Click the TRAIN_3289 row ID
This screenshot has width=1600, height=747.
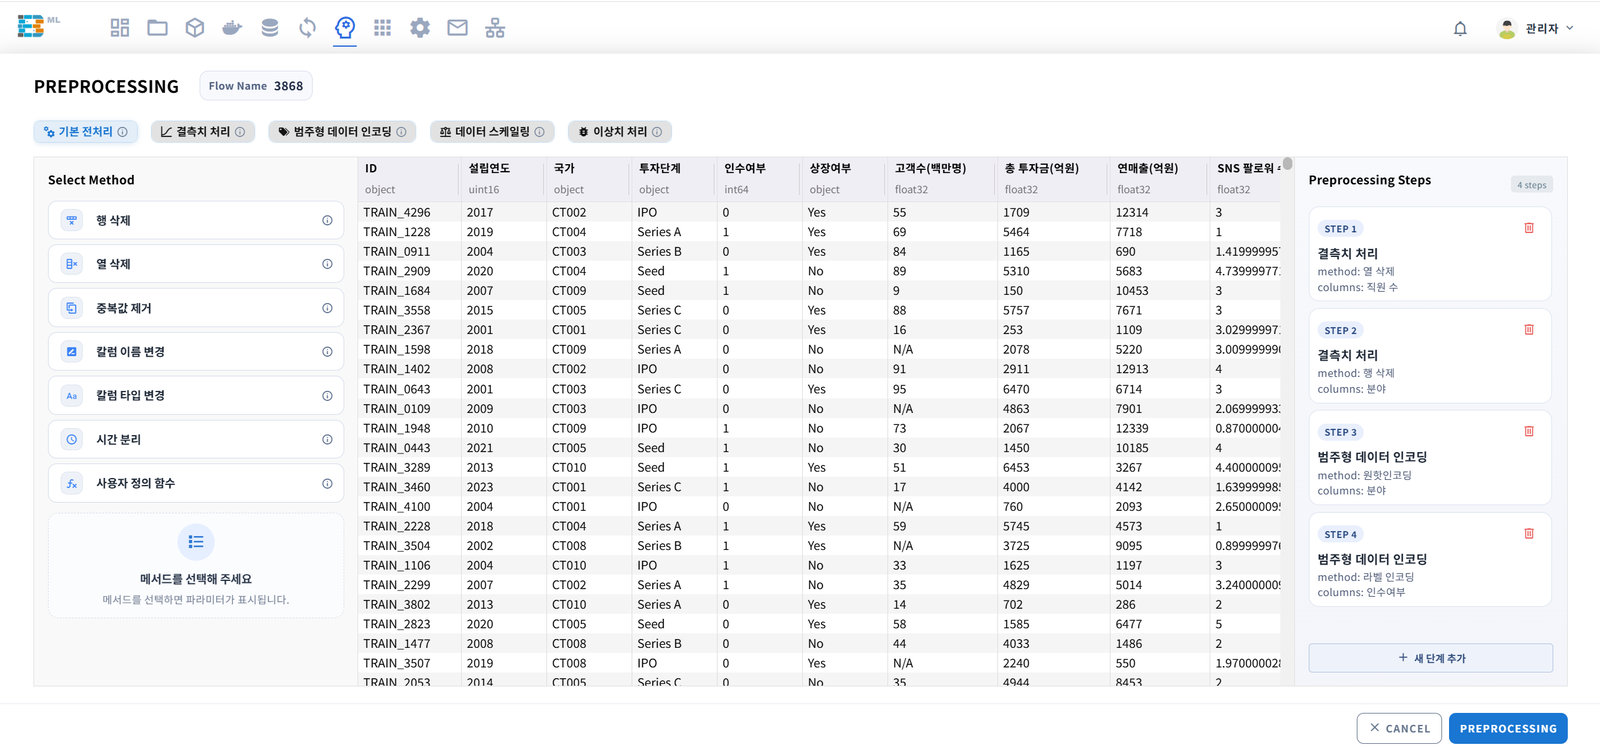coord(397,467)
